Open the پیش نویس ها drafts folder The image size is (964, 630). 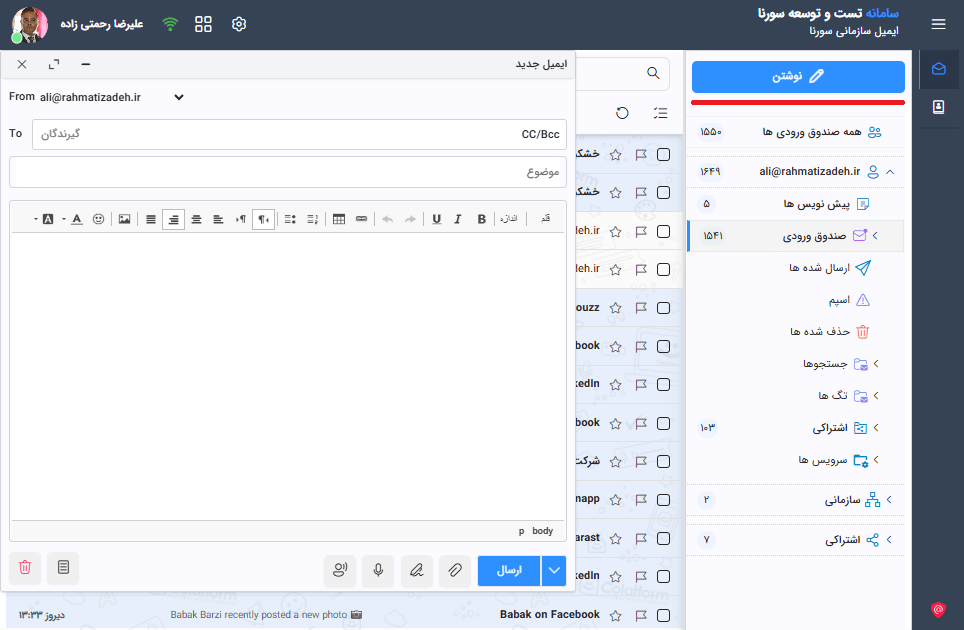pyautogui.click(x=816, y=204)
